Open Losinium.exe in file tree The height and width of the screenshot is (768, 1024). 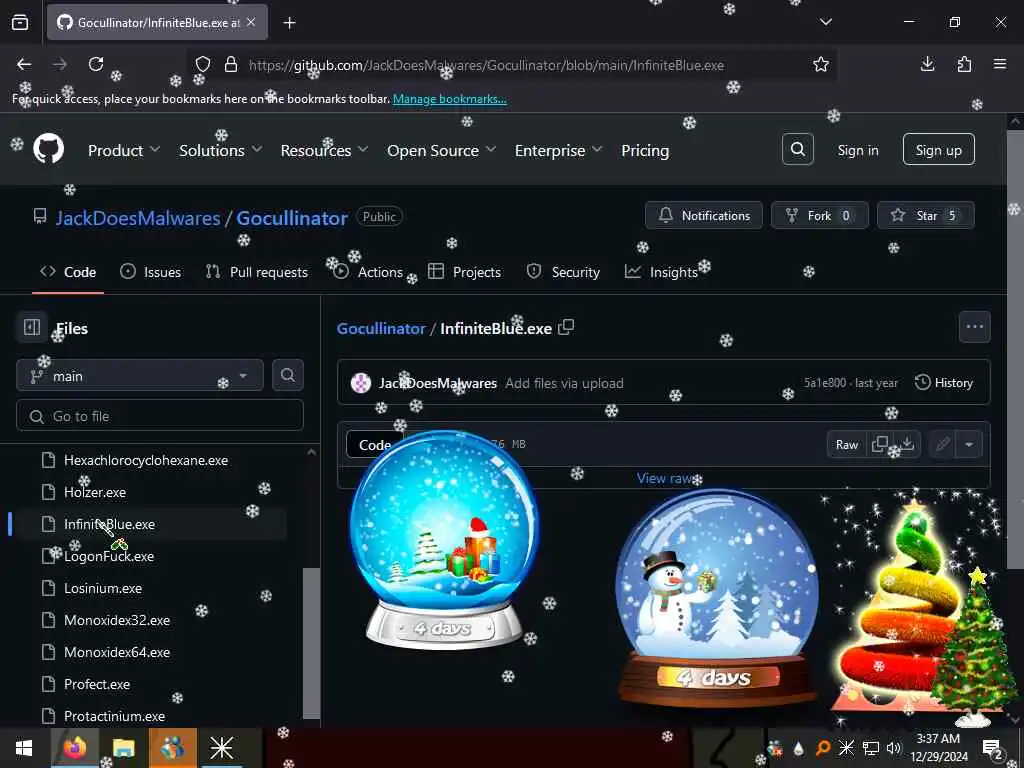tap(103, 588)
